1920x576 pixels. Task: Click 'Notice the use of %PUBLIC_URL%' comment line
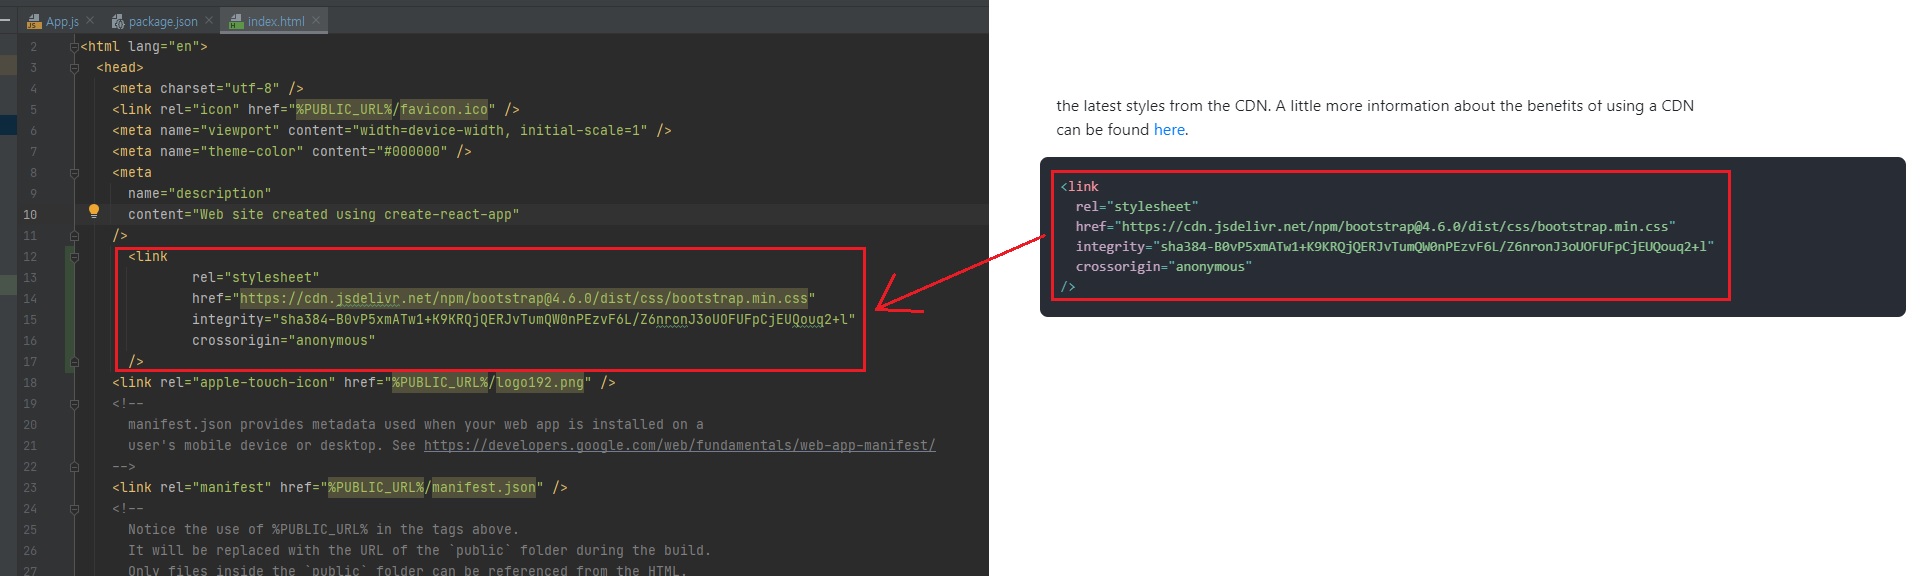[x=324, y=529]
